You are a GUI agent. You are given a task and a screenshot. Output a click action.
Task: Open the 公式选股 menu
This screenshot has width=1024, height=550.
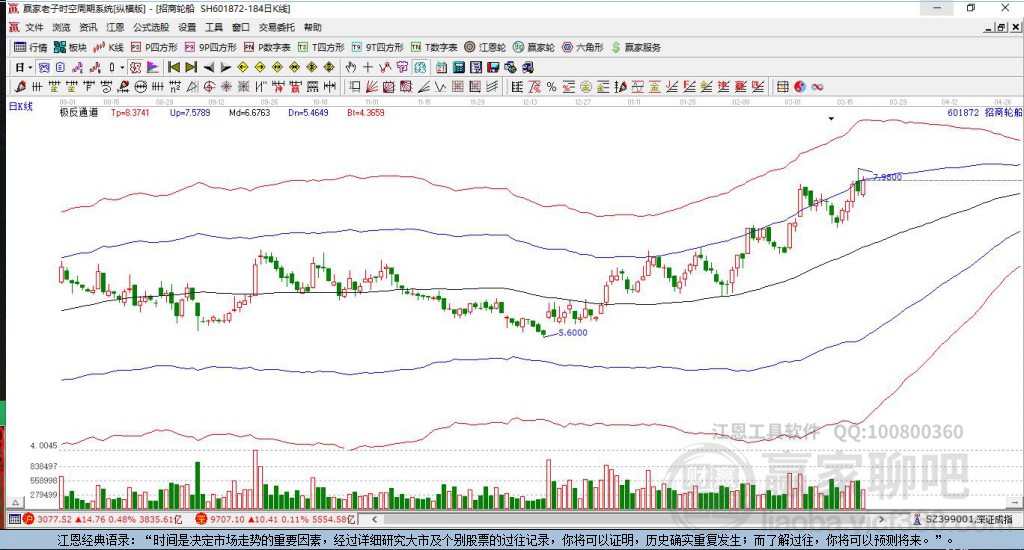[151, 27]
